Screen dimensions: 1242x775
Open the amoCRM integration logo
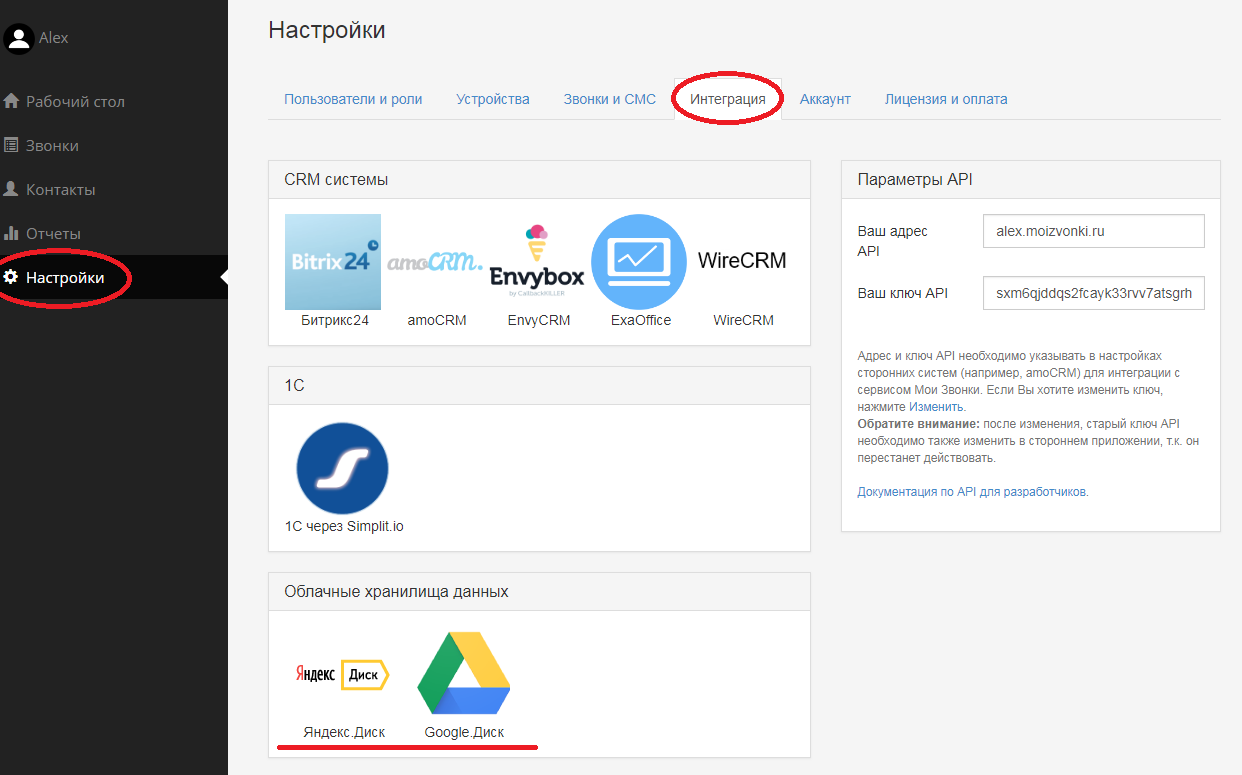436,262
